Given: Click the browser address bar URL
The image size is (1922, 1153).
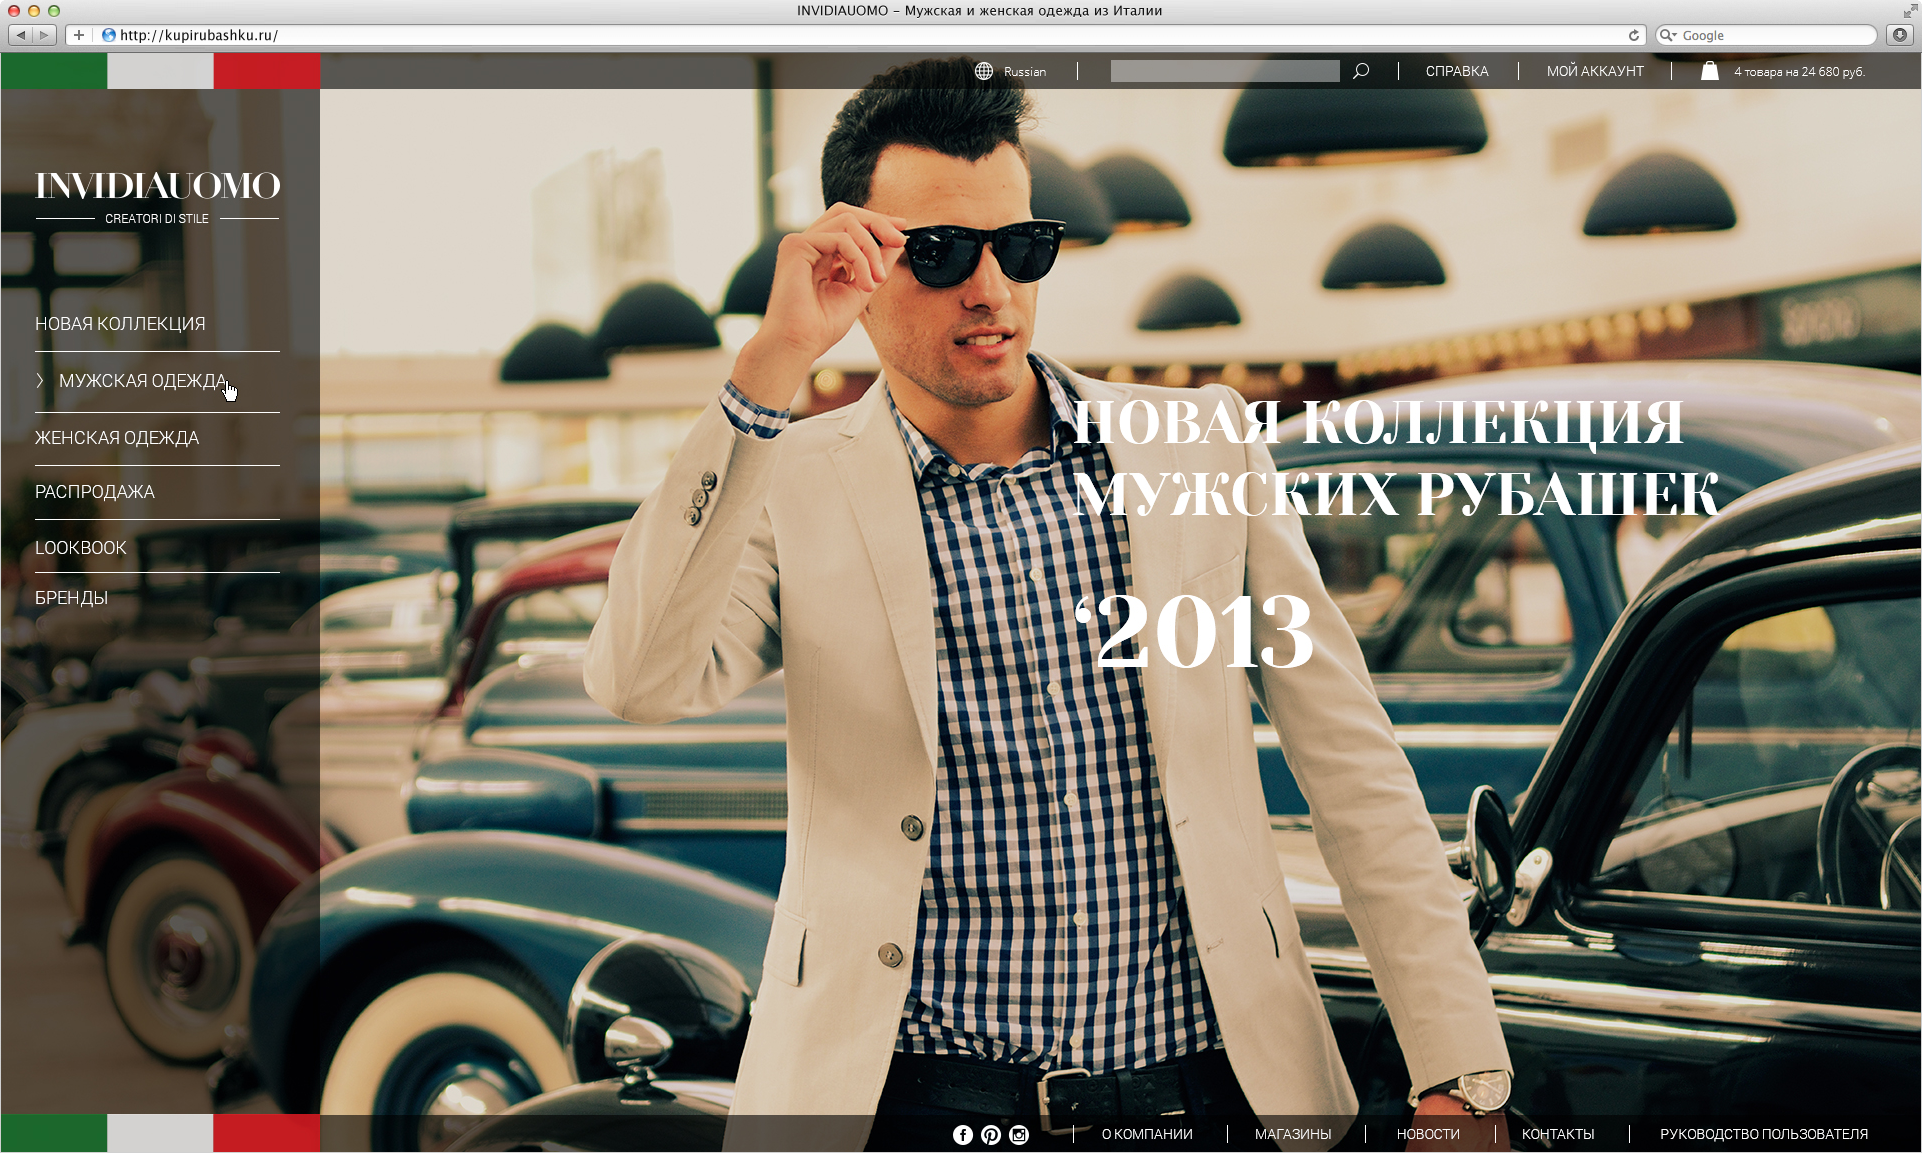Looking at the screenshot, I should tap(199, 35).
